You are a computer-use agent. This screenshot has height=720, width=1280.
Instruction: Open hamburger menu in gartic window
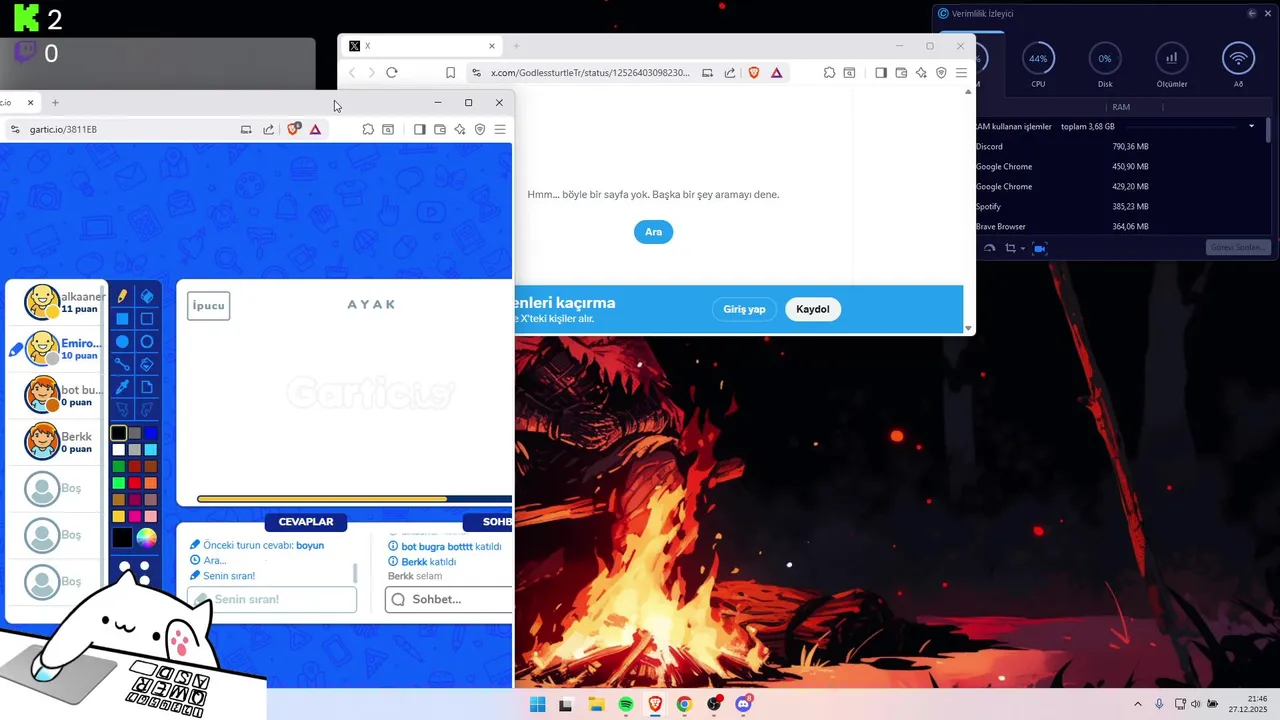(500, 129)
